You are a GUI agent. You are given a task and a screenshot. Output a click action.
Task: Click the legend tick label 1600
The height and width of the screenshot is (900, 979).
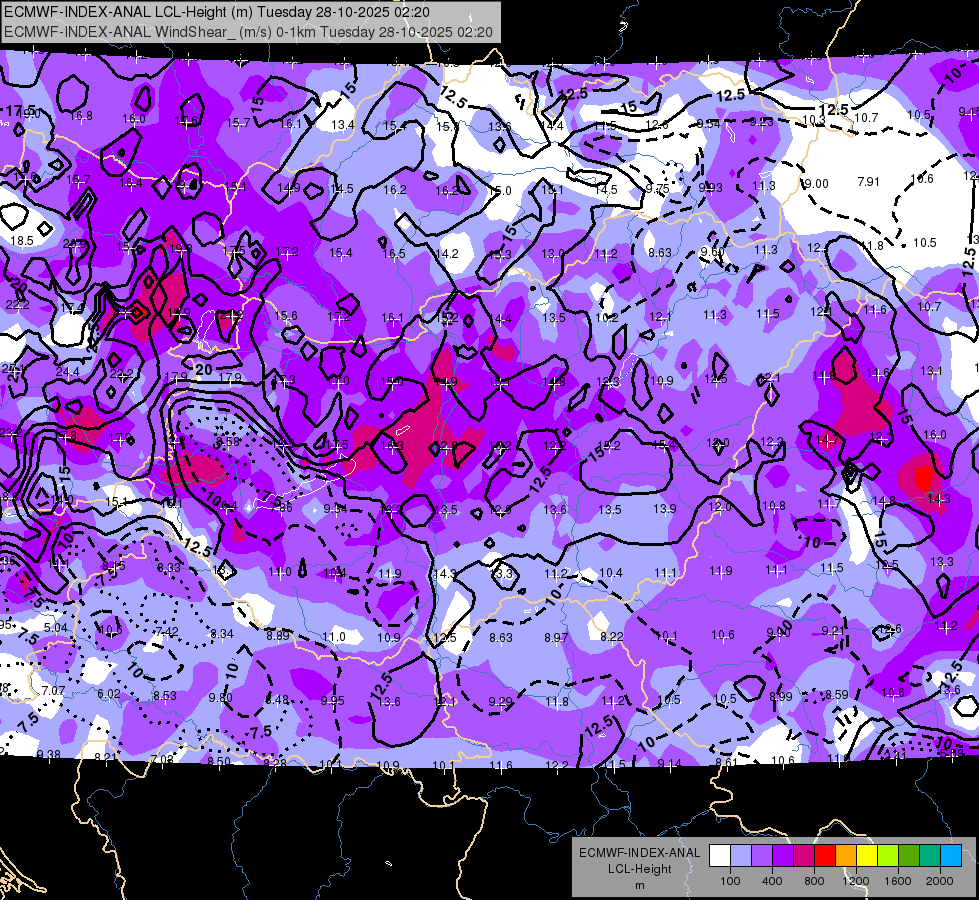pyautogui.click(x=898, y=881)
